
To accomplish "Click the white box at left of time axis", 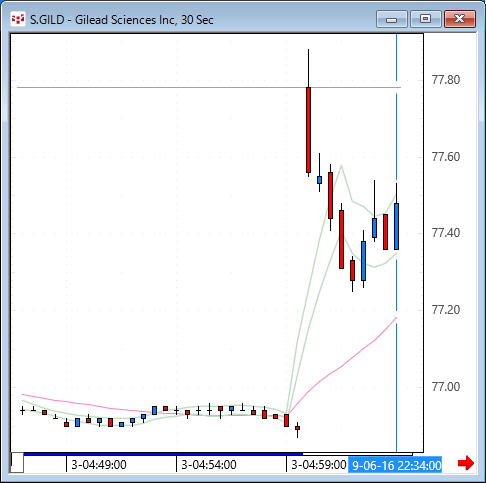I will point(17,462).
